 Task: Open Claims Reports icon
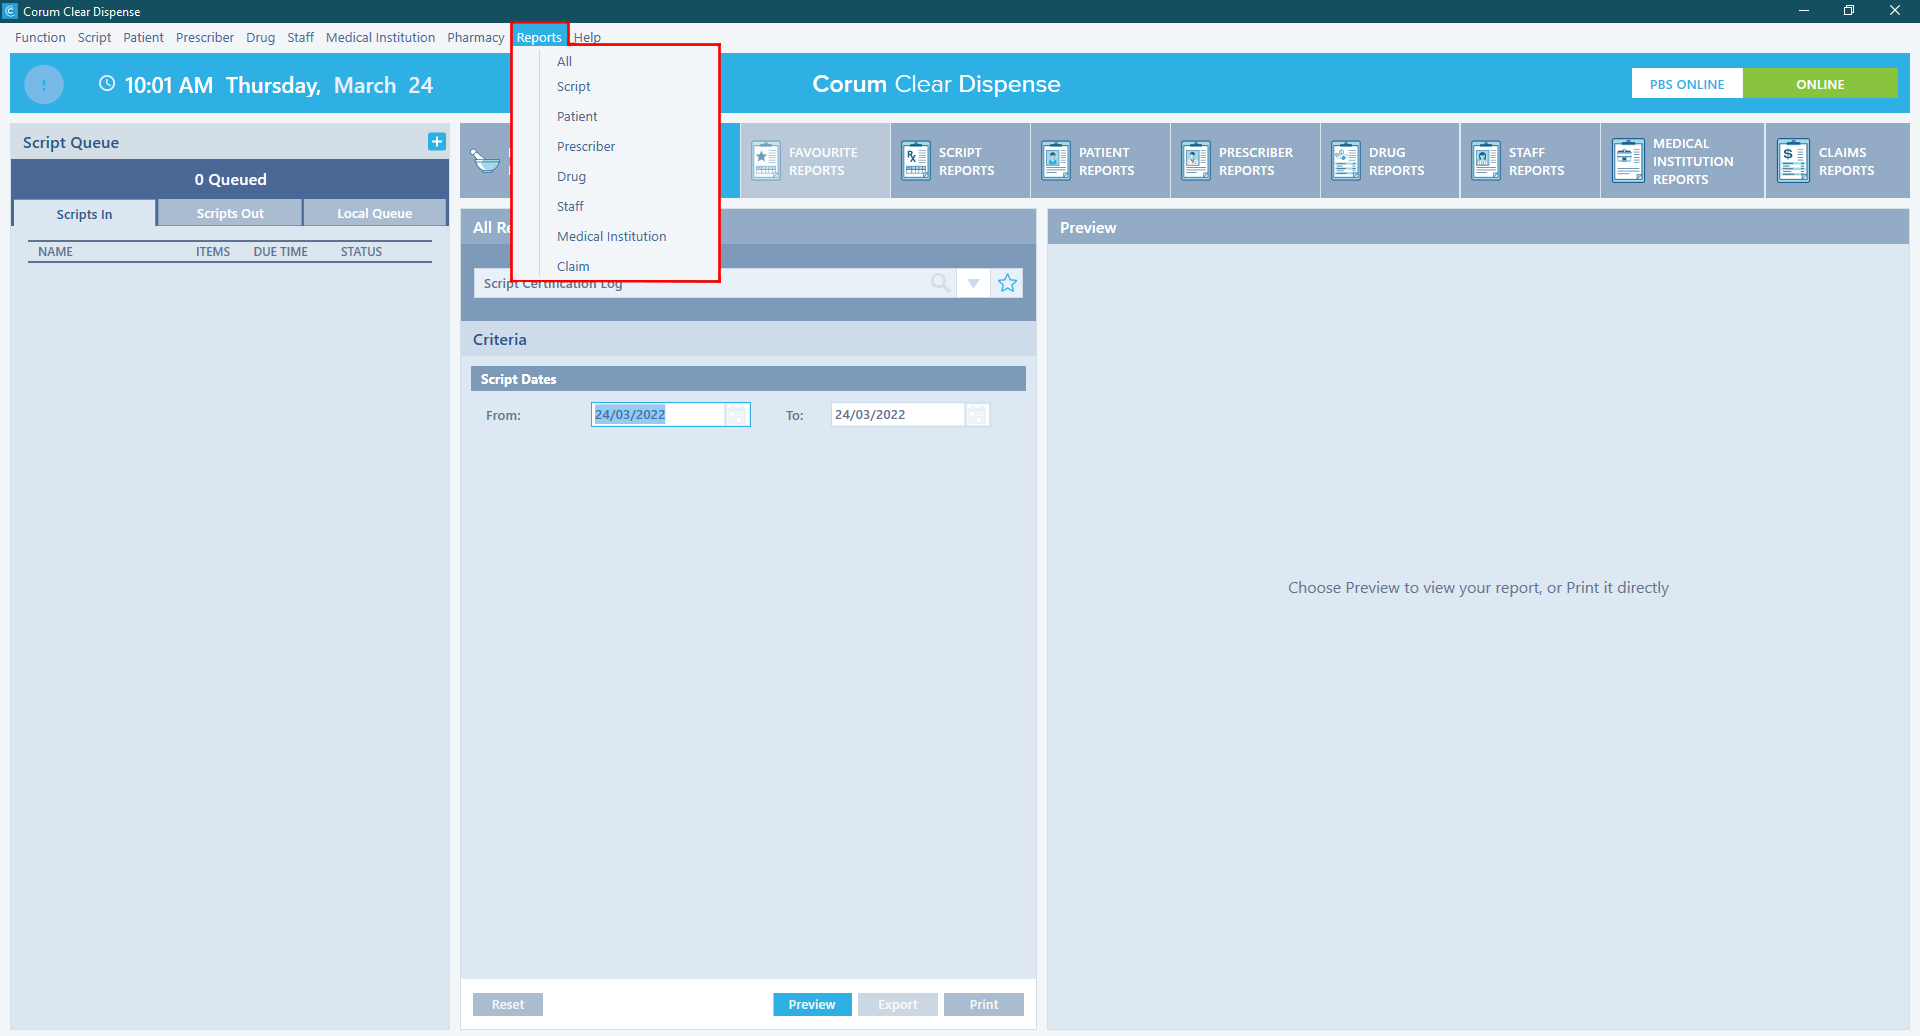[x=1793, y=161]
